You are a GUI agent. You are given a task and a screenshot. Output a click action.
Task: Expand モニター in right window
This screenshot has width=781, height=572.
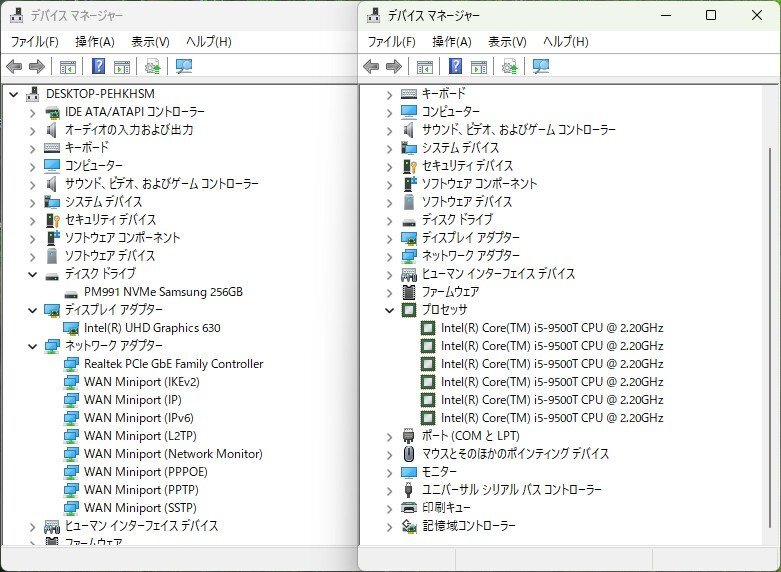390,473
